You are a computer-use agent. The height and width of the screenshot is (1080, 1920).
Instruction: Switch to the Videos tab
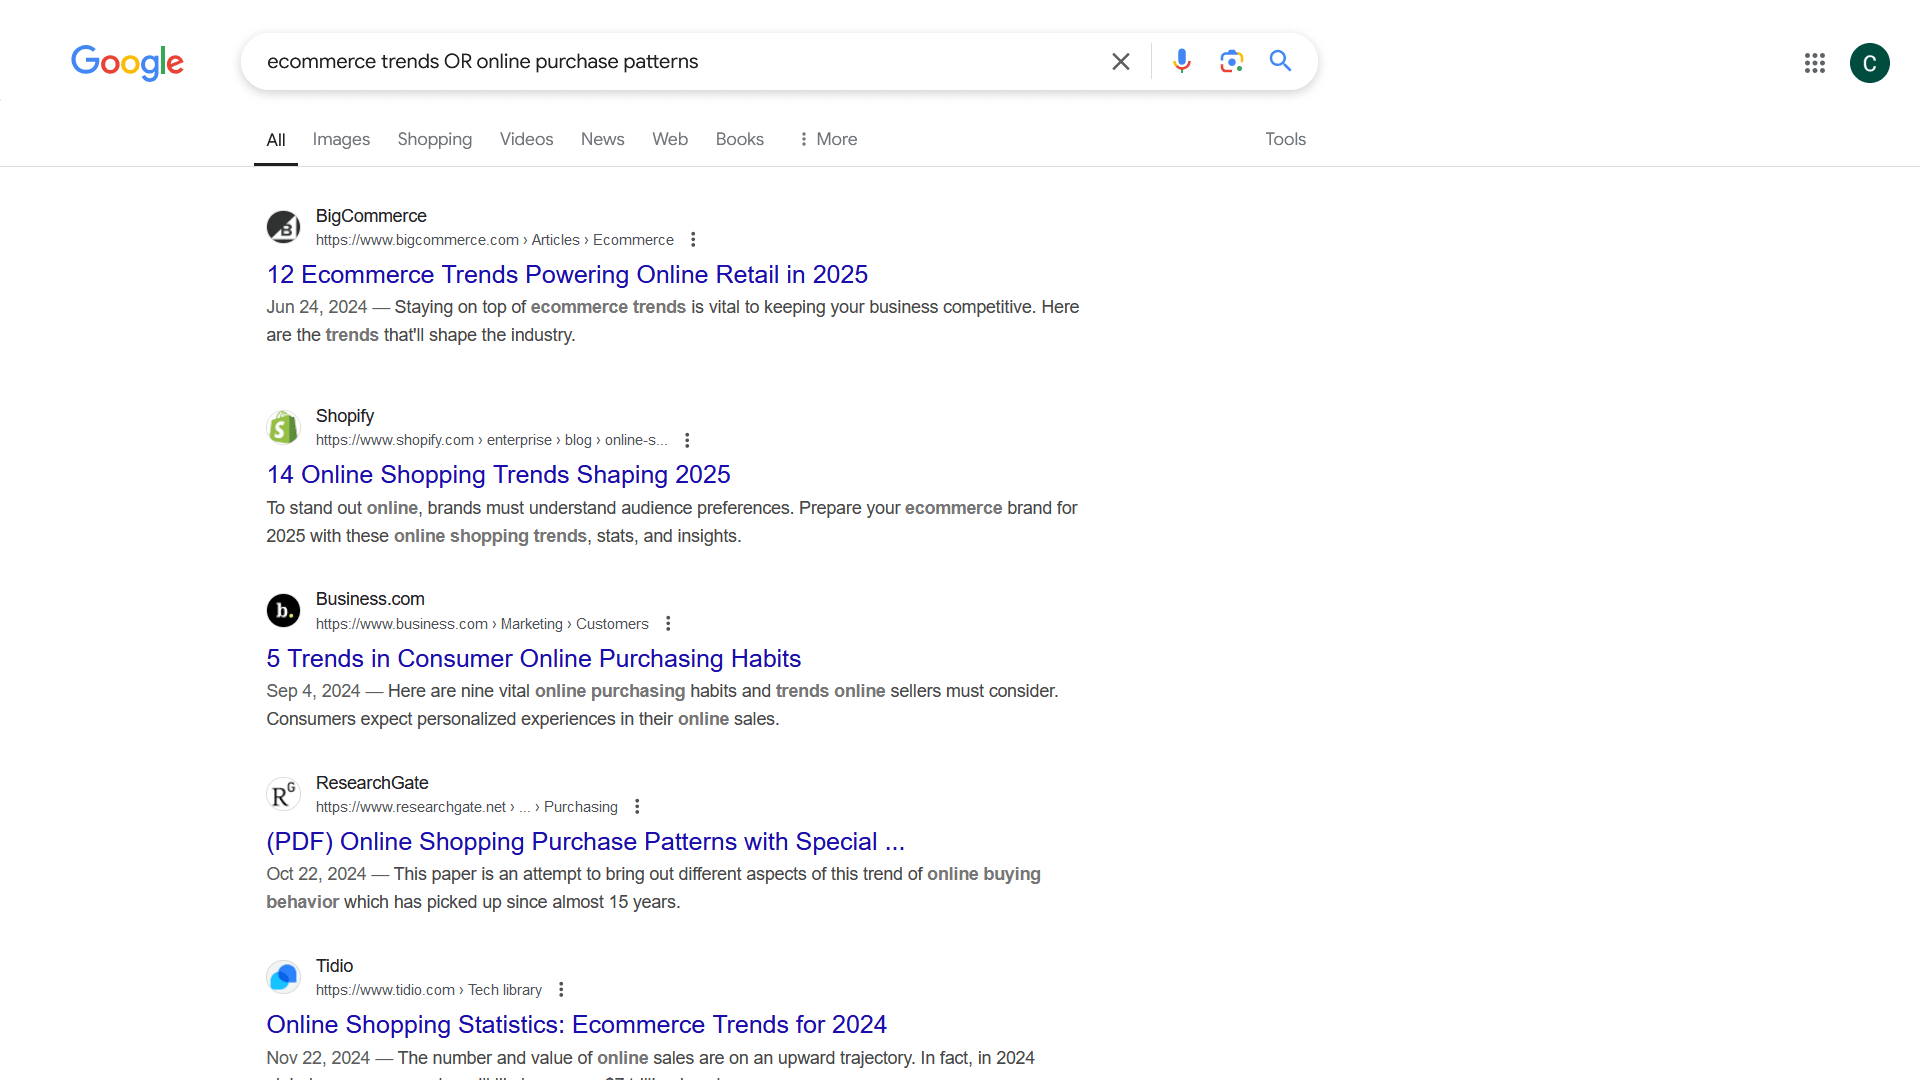tap(527, 139)
